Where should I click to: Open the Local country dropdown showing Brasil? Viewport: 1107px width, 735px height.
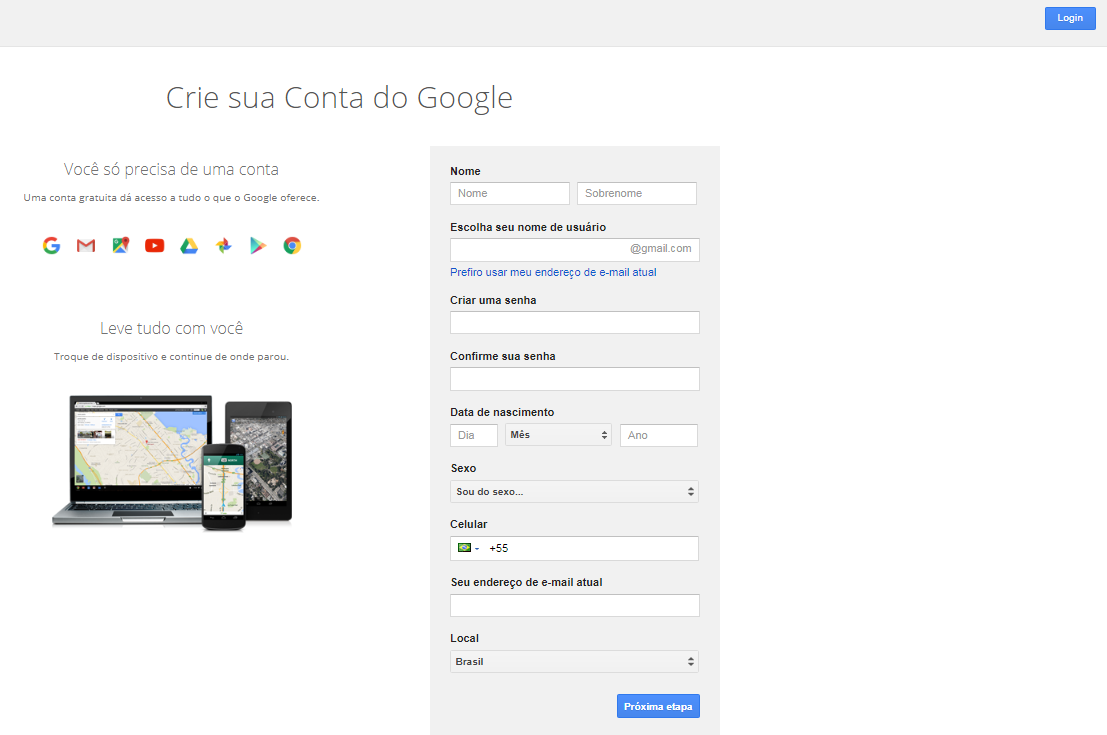(x=574, y=662)
